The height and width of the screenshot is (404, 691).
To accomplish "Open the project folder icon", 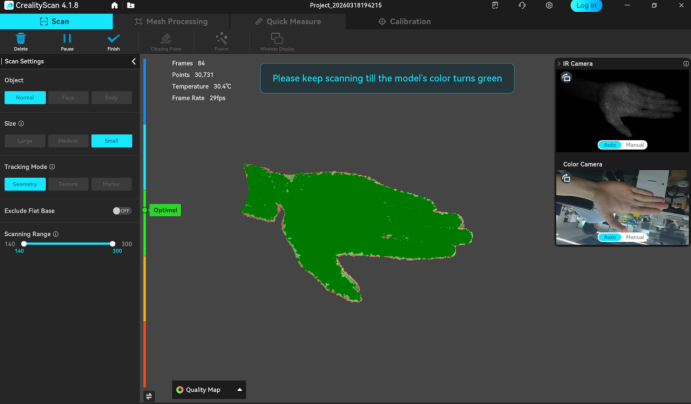I will [117, 6].
